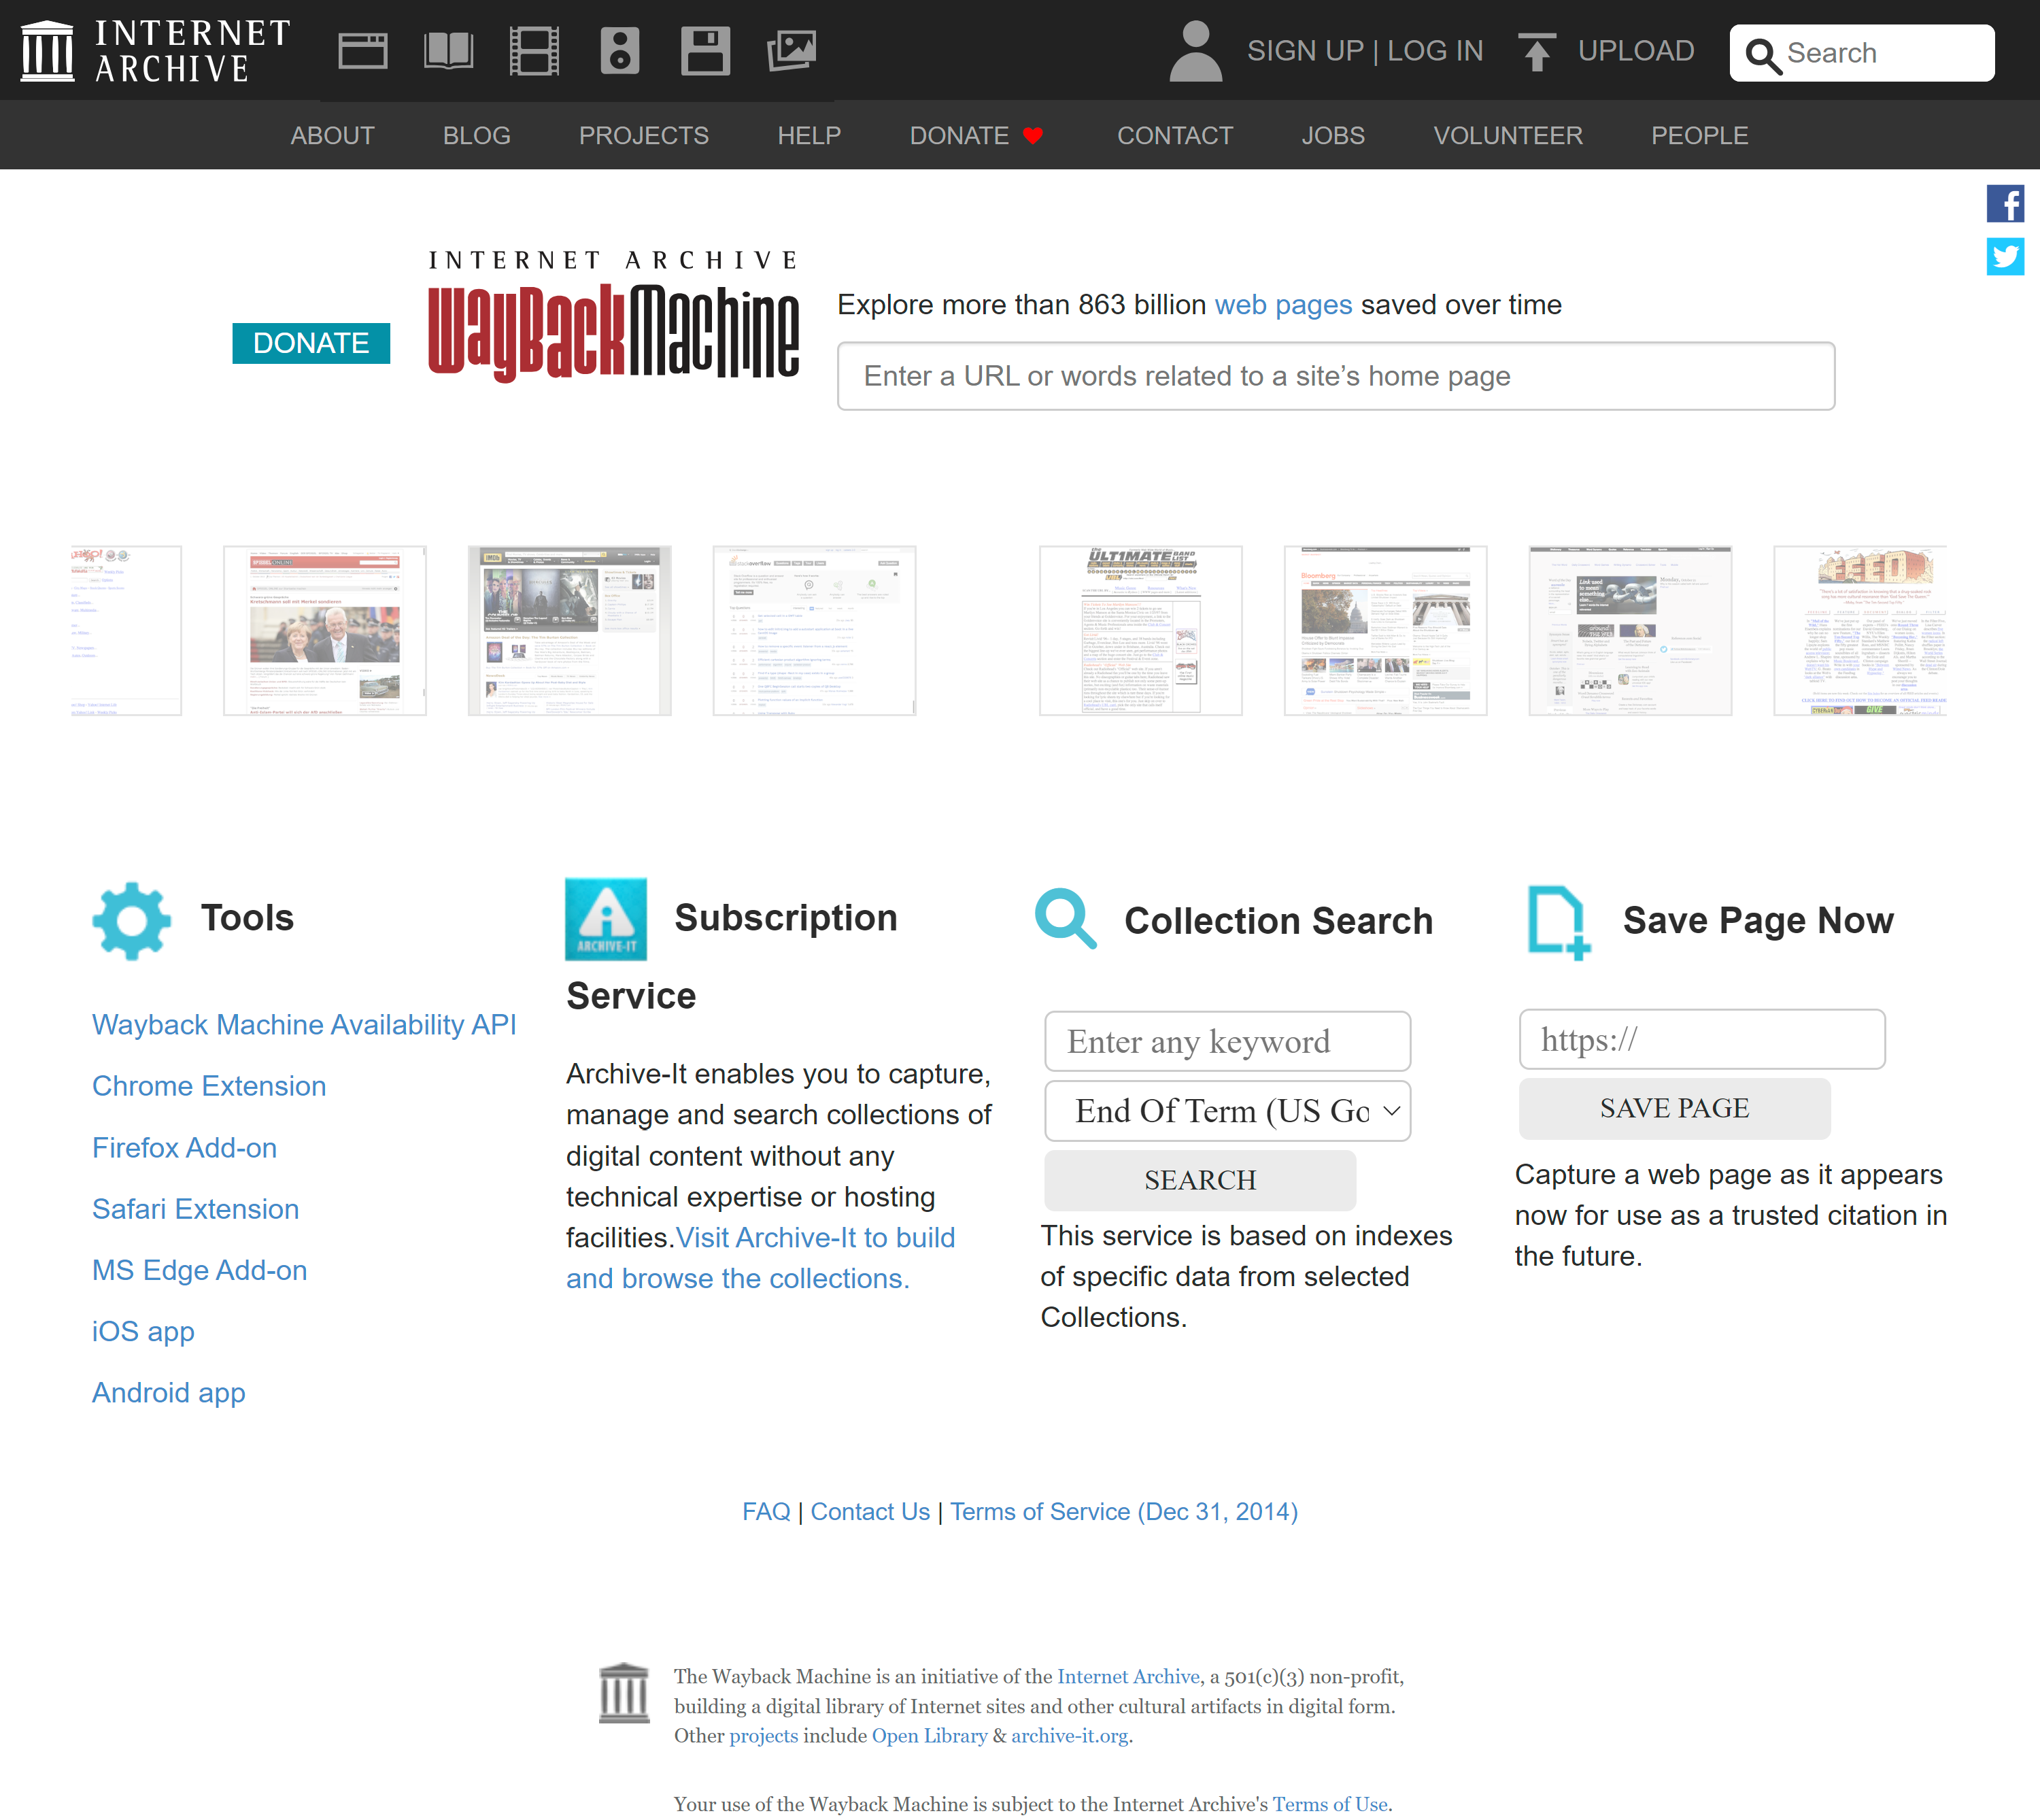Expand the End Of Term collection dropdown
This screenshot has width=2040, height=1820.
[1227, 1111]
